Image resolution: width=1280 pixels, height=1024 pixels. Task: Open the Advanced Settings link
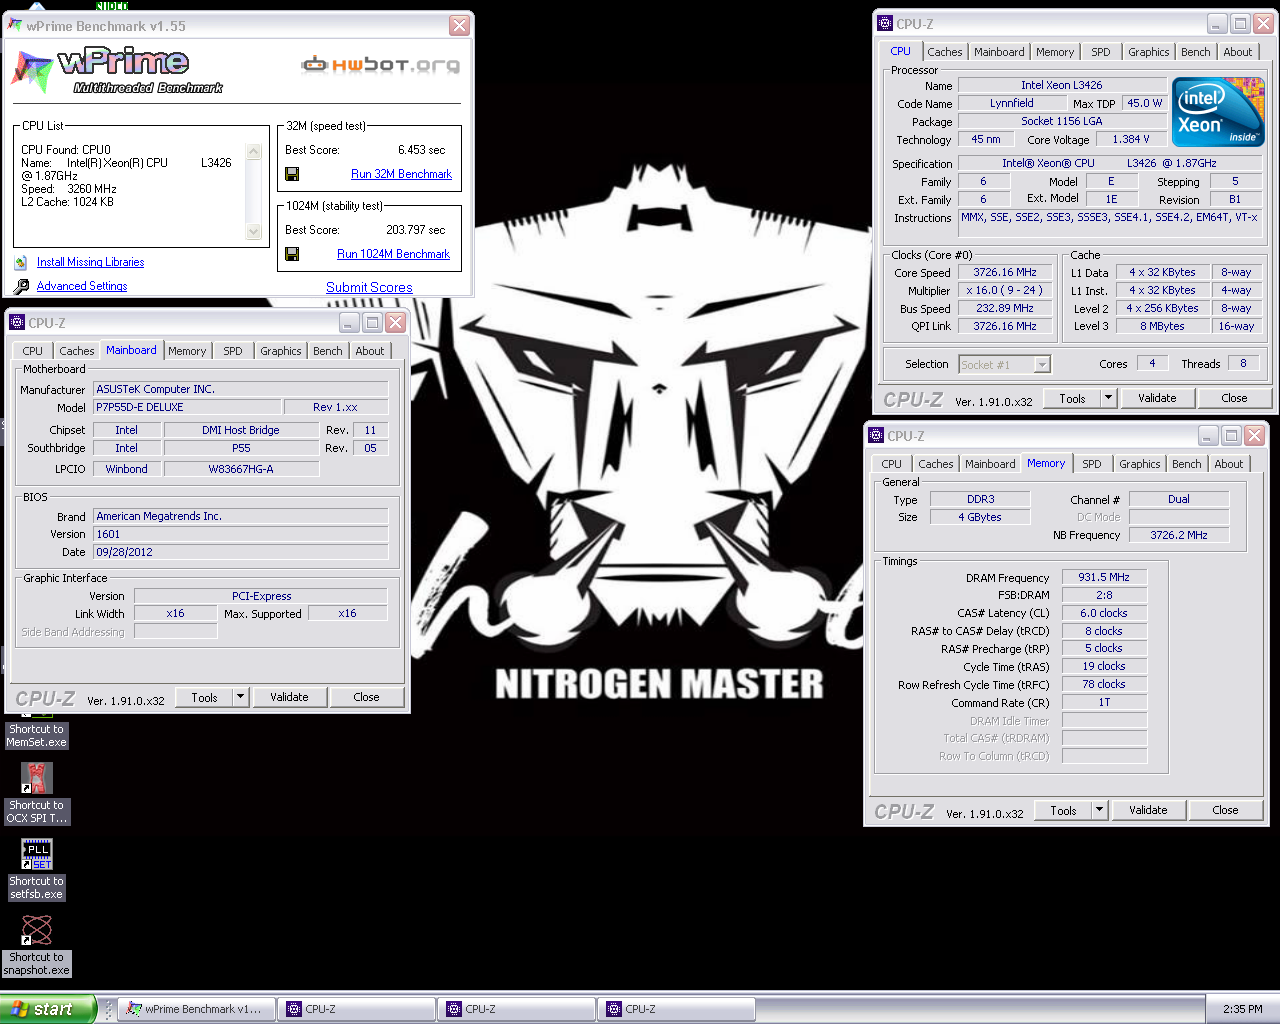[x=82, y=286]
